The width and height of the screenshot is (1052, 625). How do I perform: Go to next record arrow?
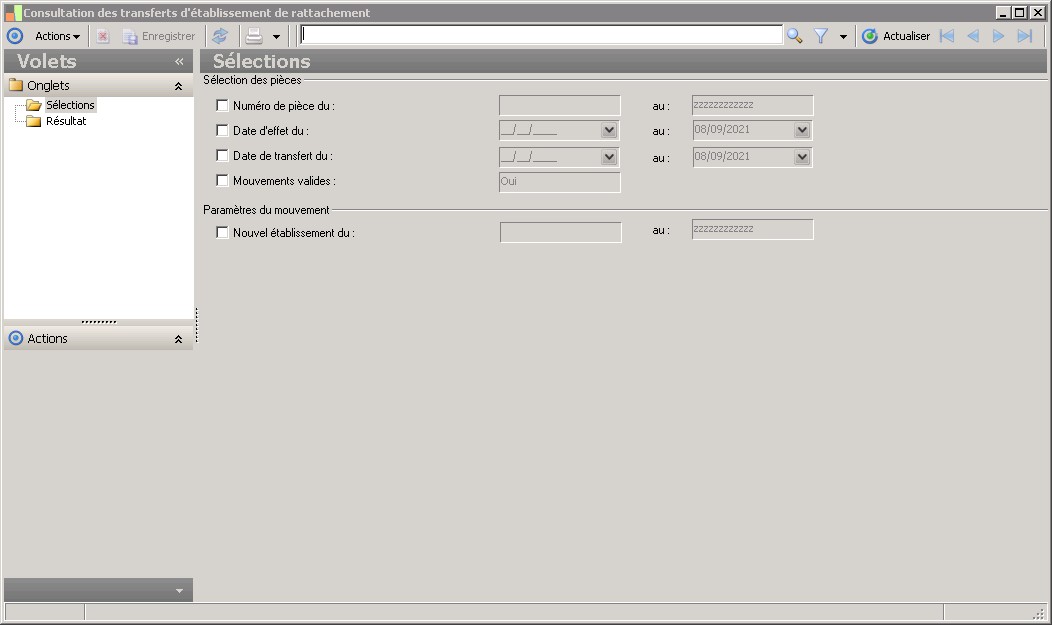[998, 36]
